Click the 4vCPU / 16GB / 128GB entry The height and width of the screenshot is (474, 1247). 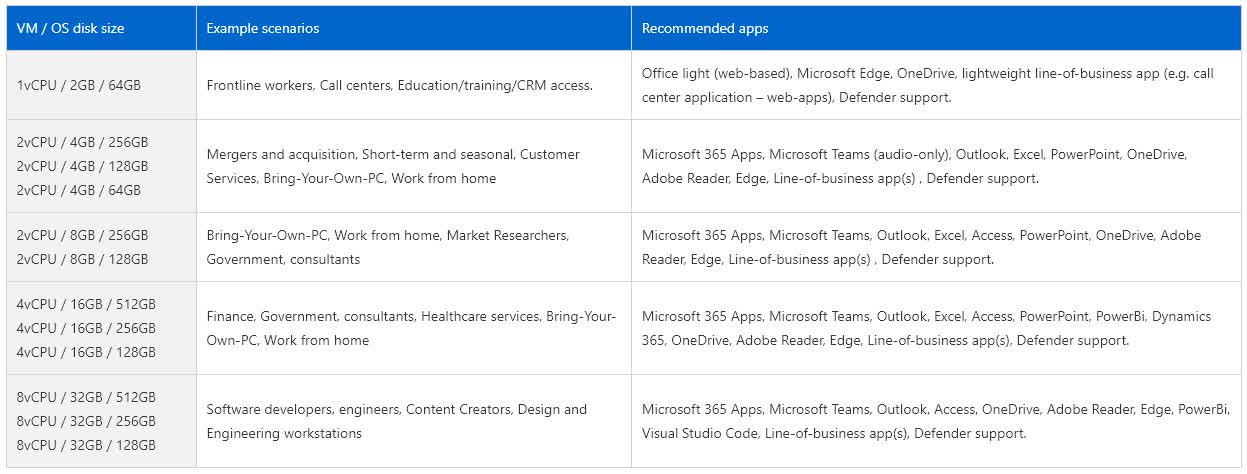click(86, 352)
